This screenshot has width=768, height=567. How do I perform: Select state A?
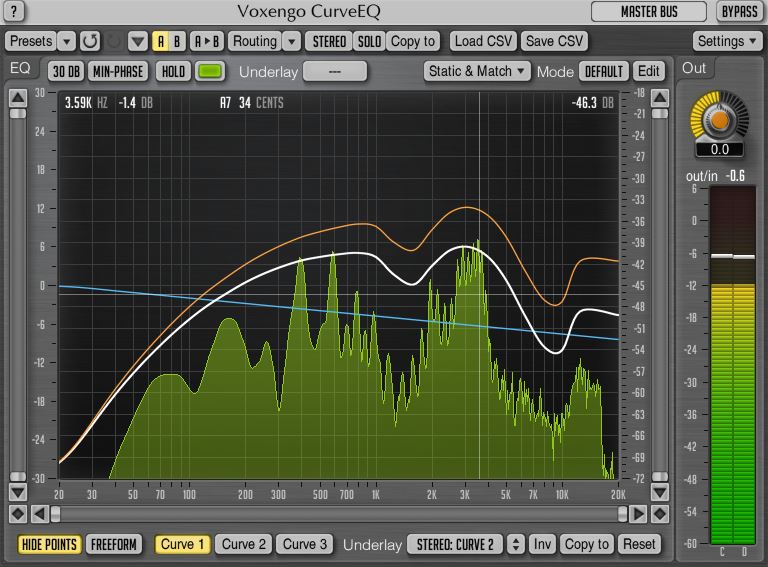coord(161,42)
